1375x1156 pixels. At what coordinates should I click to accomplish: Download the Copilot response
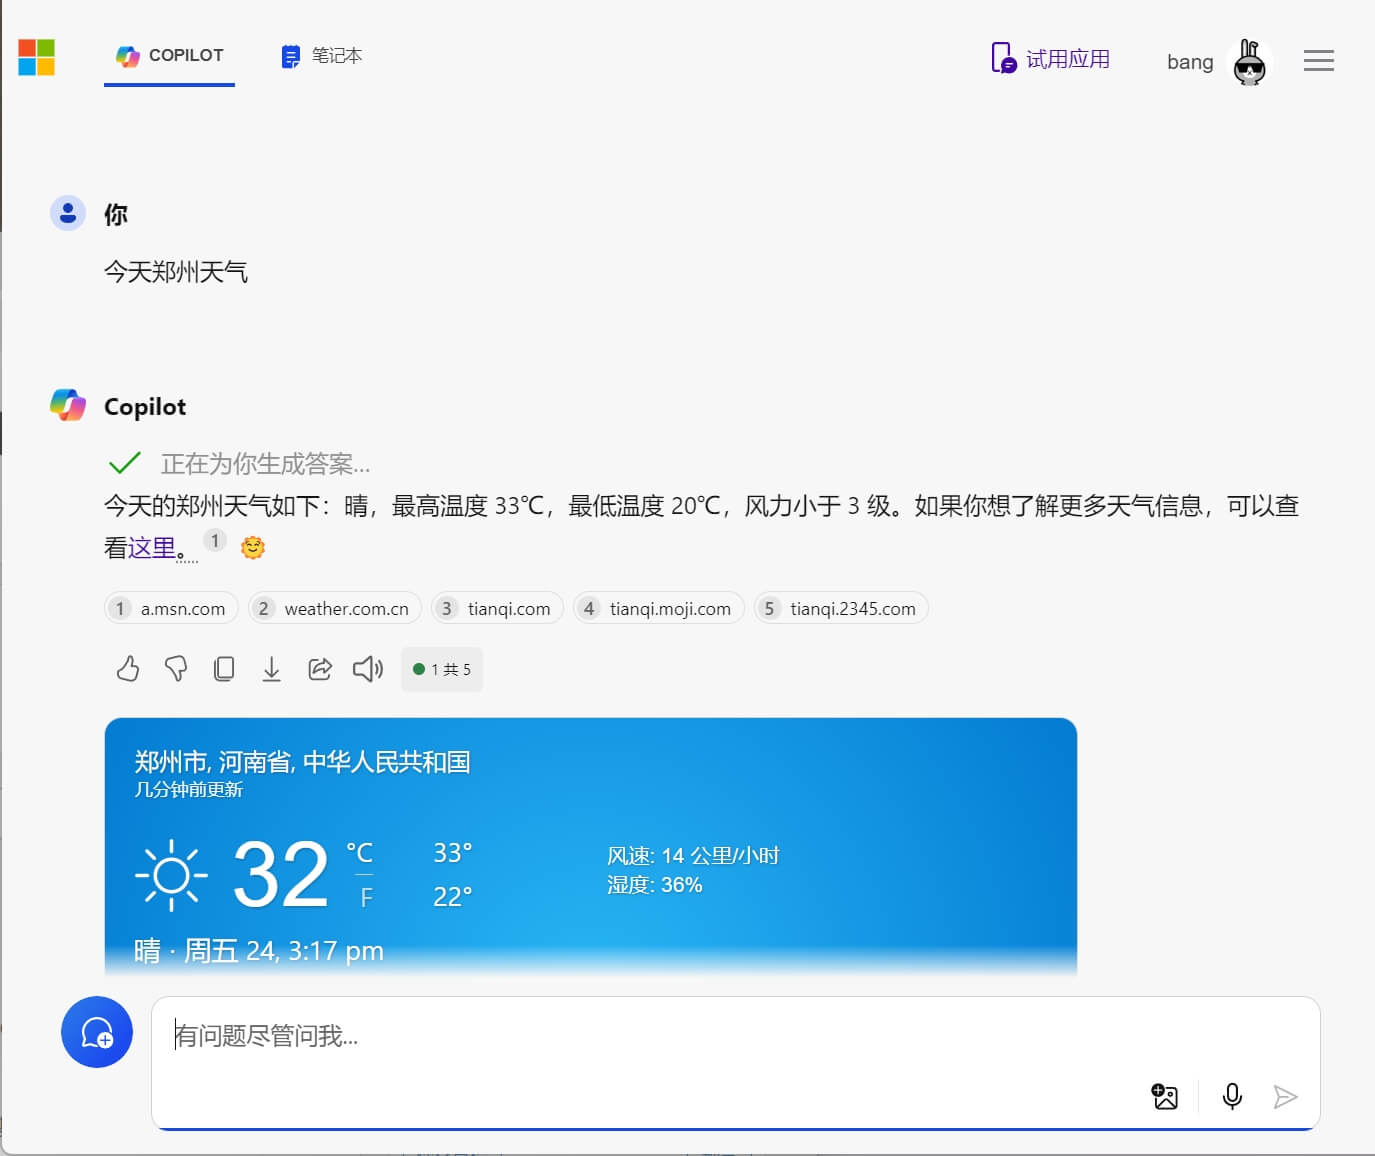point(271,669)
